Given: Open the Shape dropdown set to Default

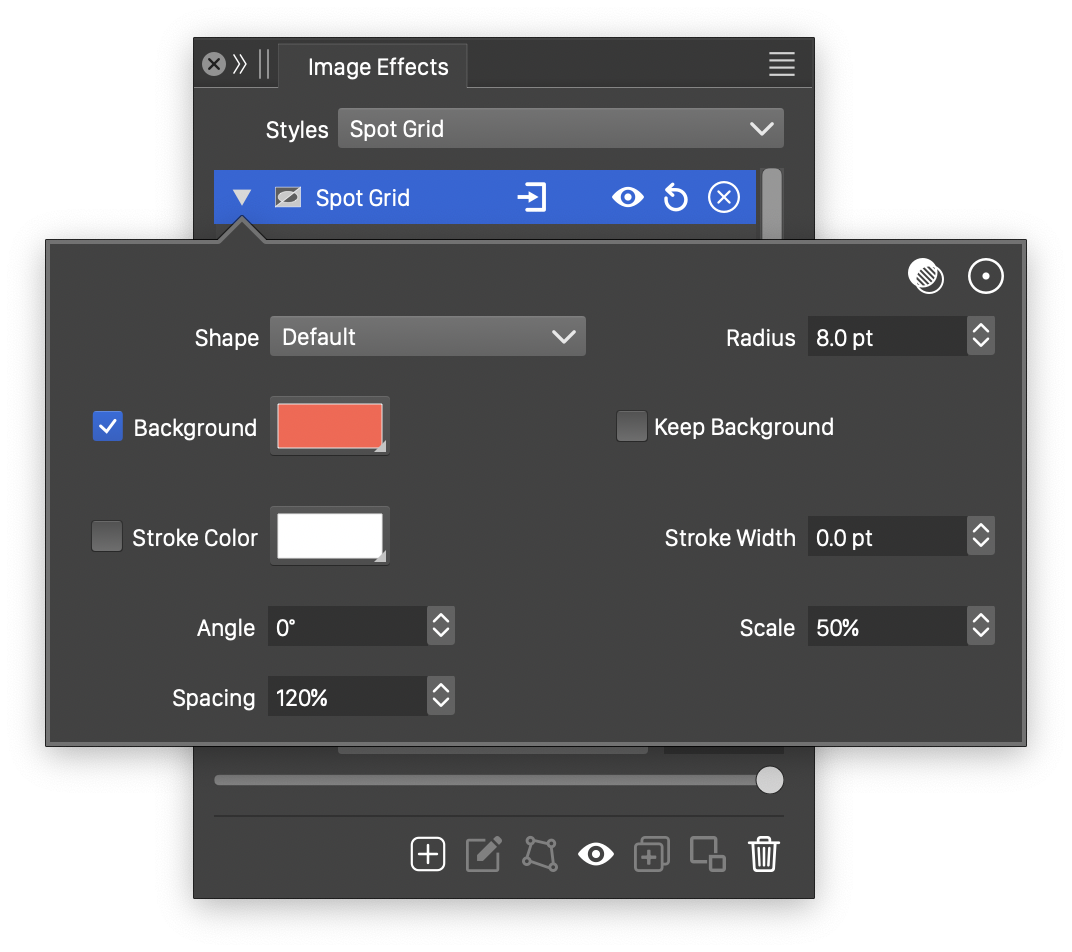Looking at the screenshot, I should click(x=427, y=337).
